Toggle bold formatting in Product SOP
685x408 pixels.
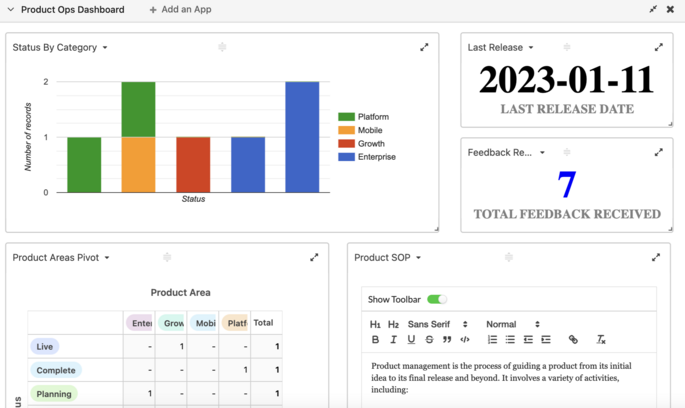[x=376, y=340]
